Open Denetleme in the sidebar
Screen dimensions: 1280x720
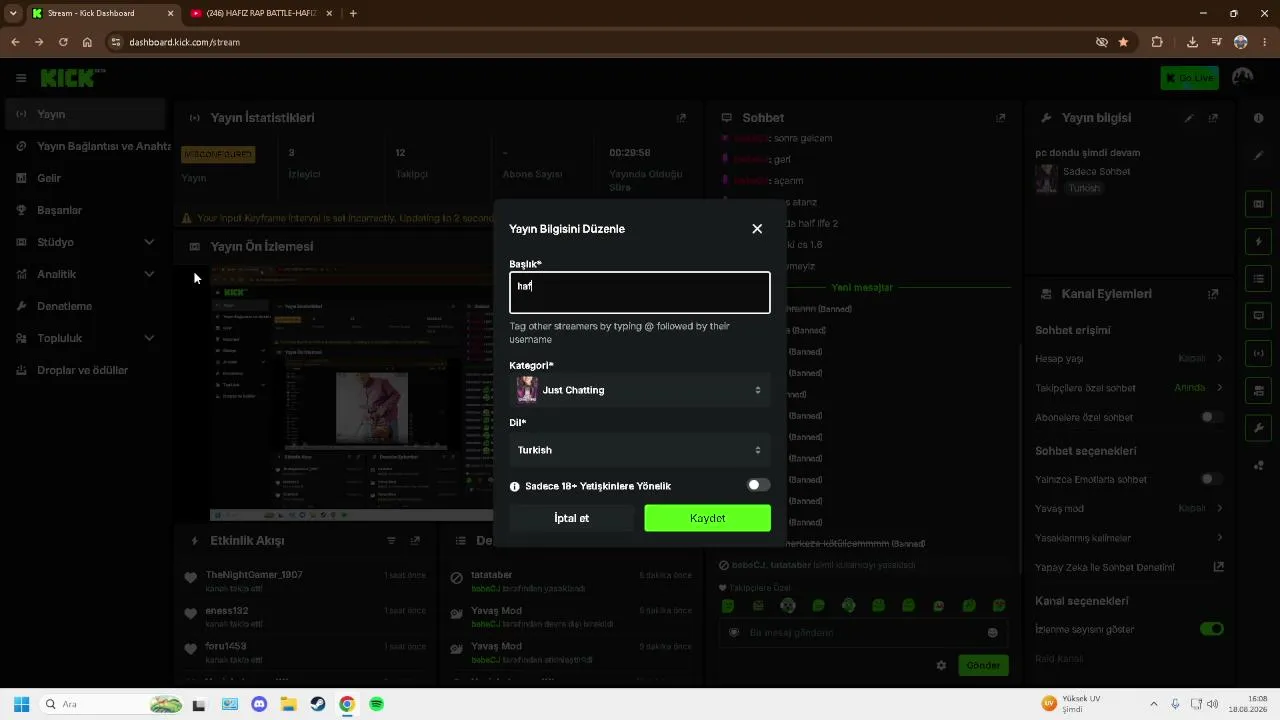pos(86,306)
